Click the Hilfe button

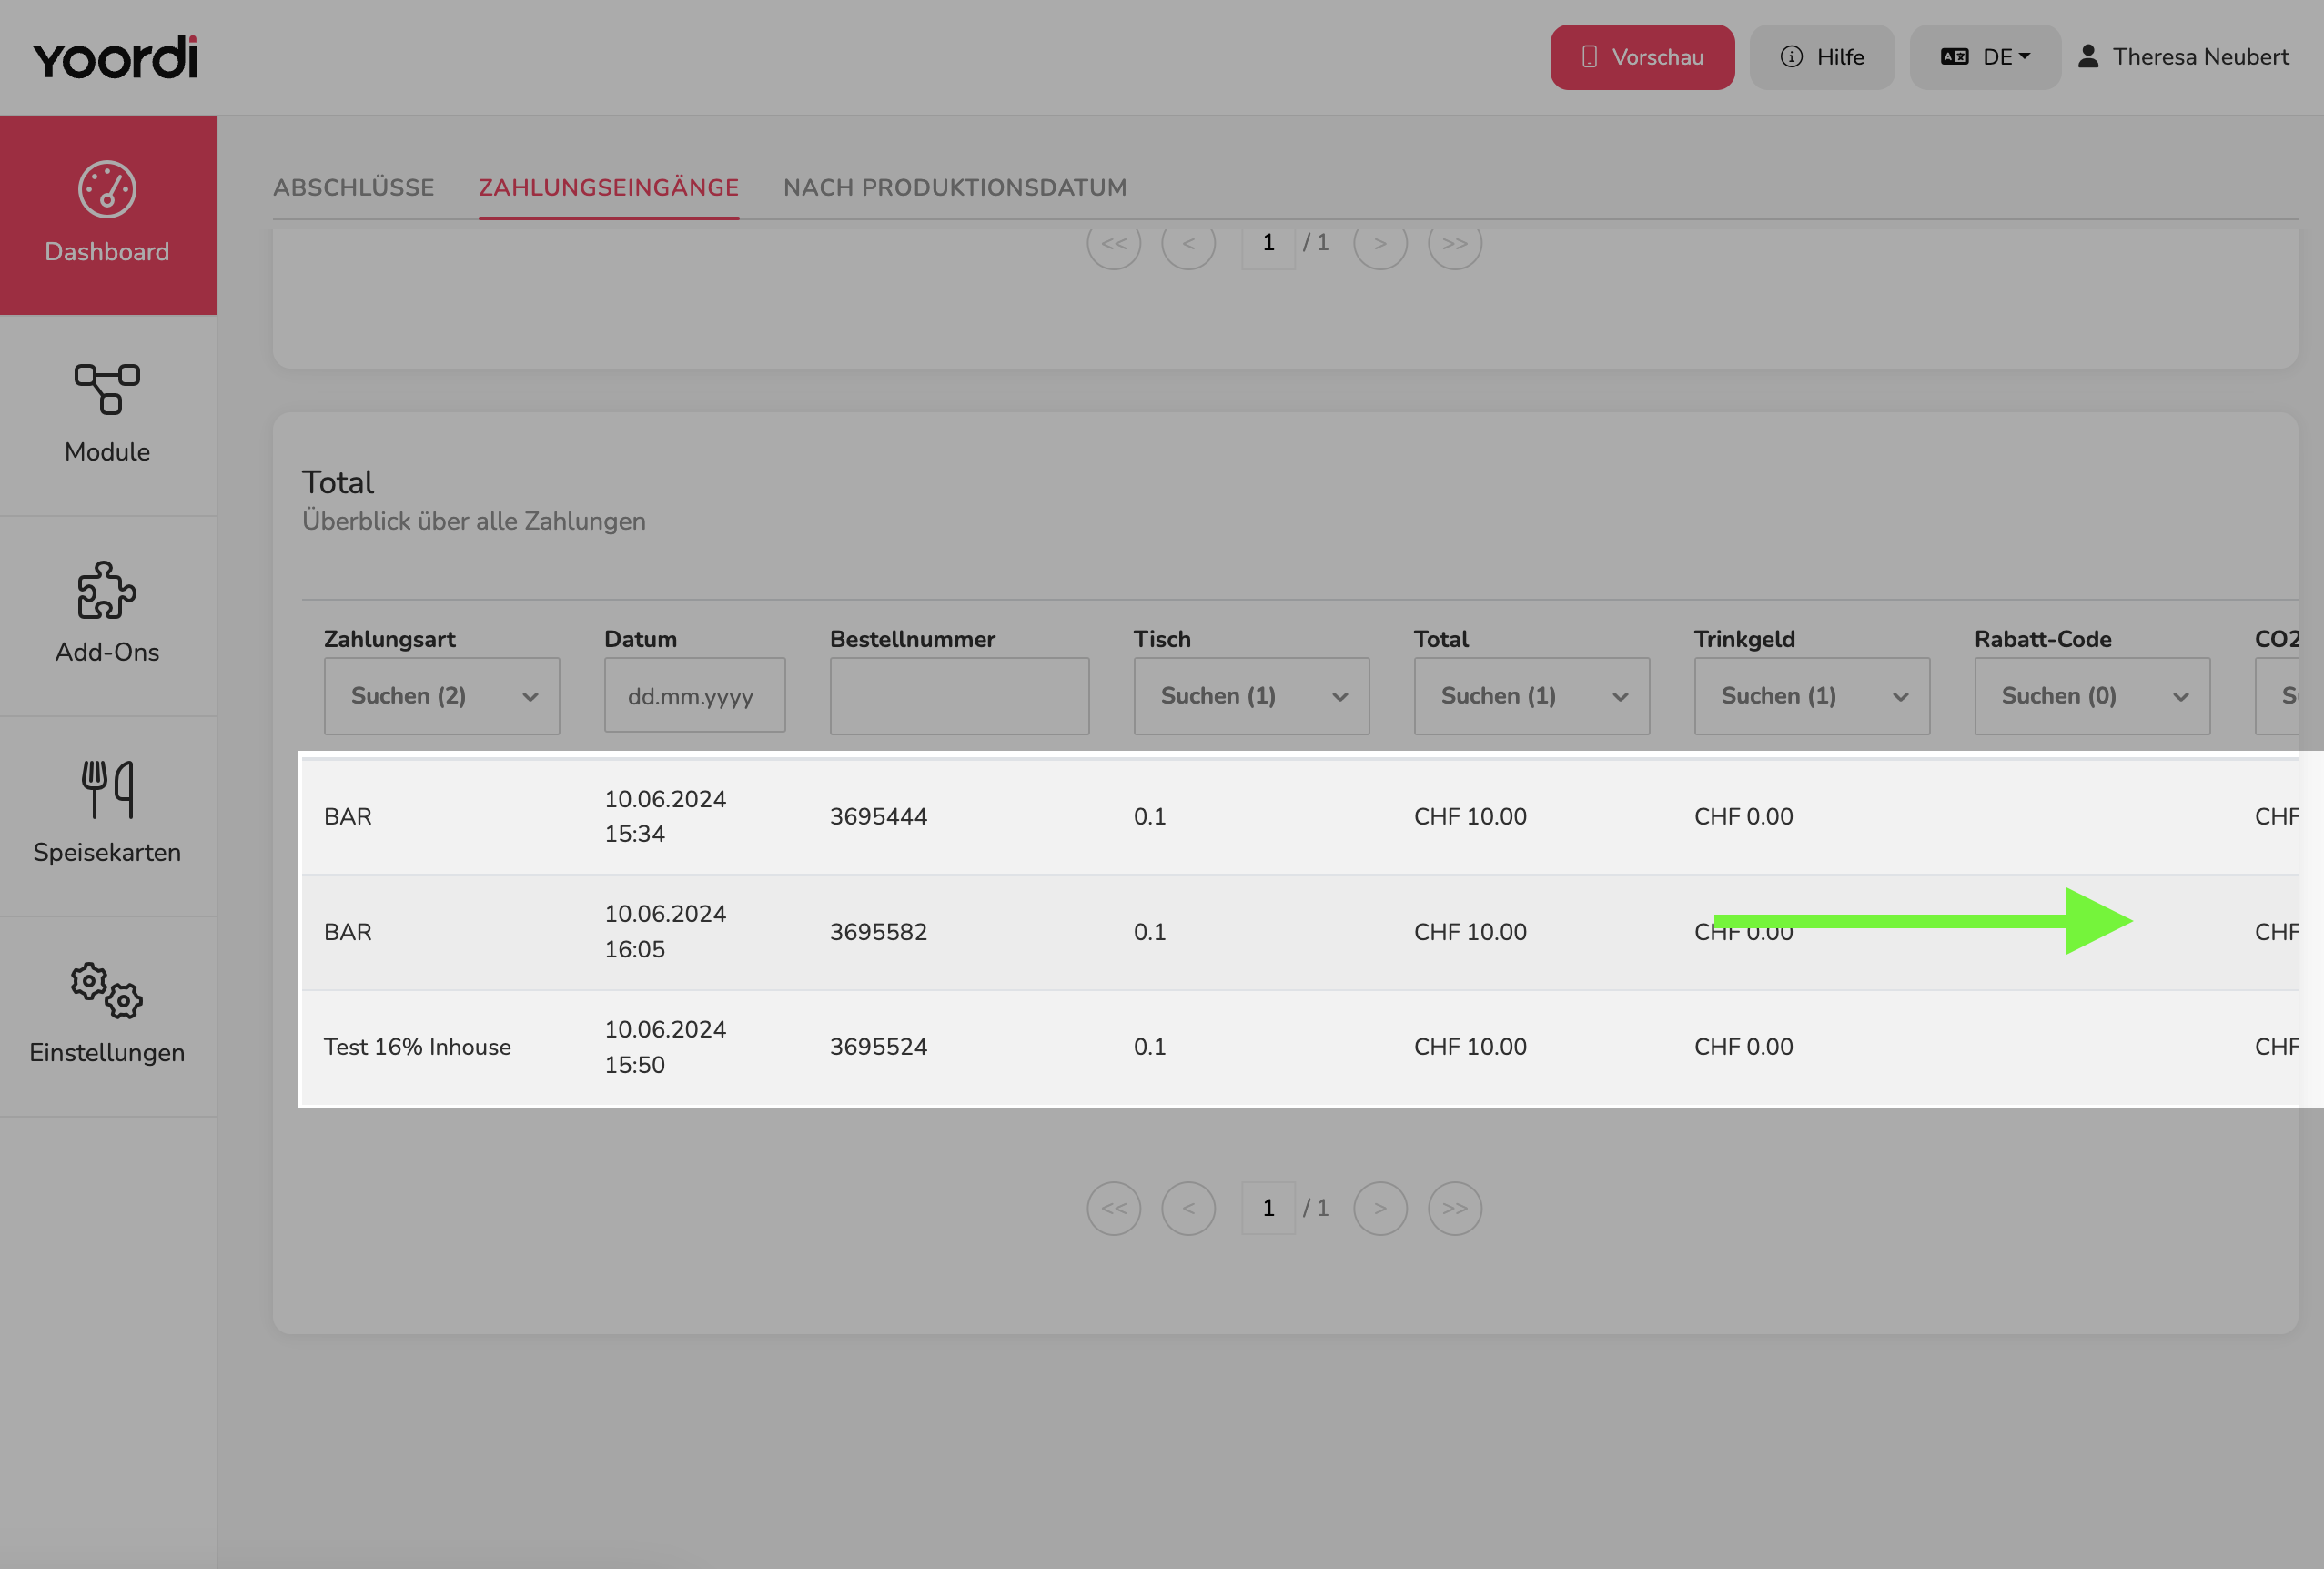(1822, 57)
